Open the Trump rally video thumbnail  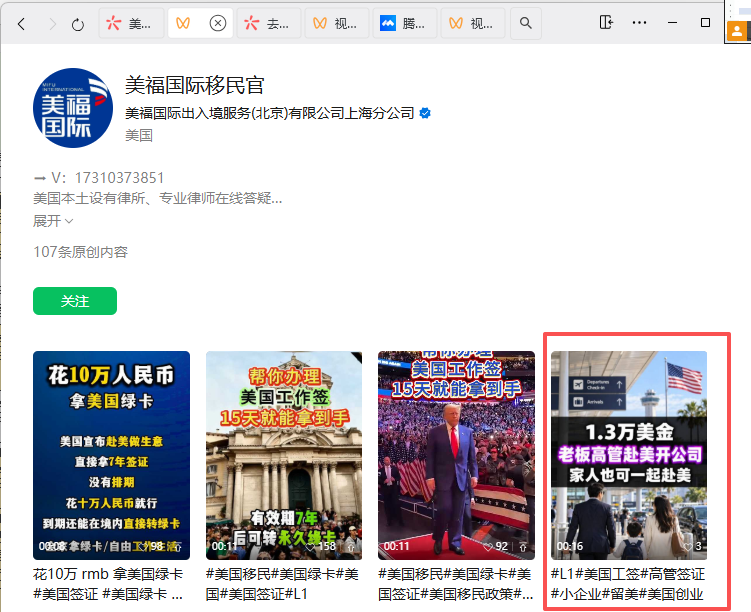pos(456,455)
